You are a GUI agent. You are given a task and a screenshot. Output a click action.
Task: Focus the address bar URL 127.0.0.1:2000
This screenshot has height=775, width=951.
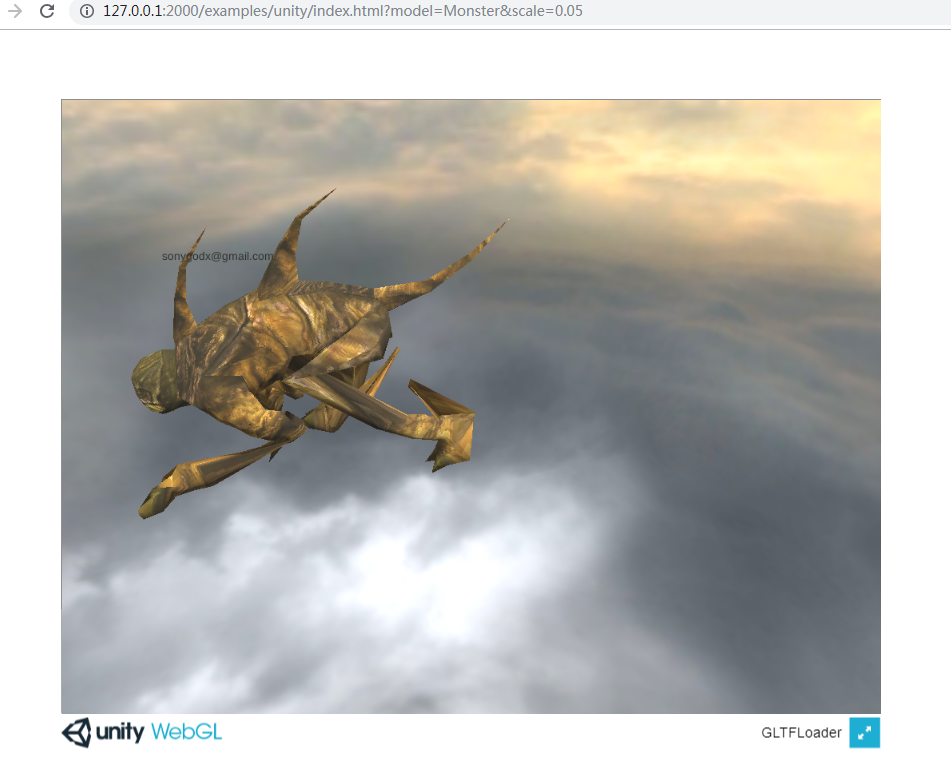343,11
